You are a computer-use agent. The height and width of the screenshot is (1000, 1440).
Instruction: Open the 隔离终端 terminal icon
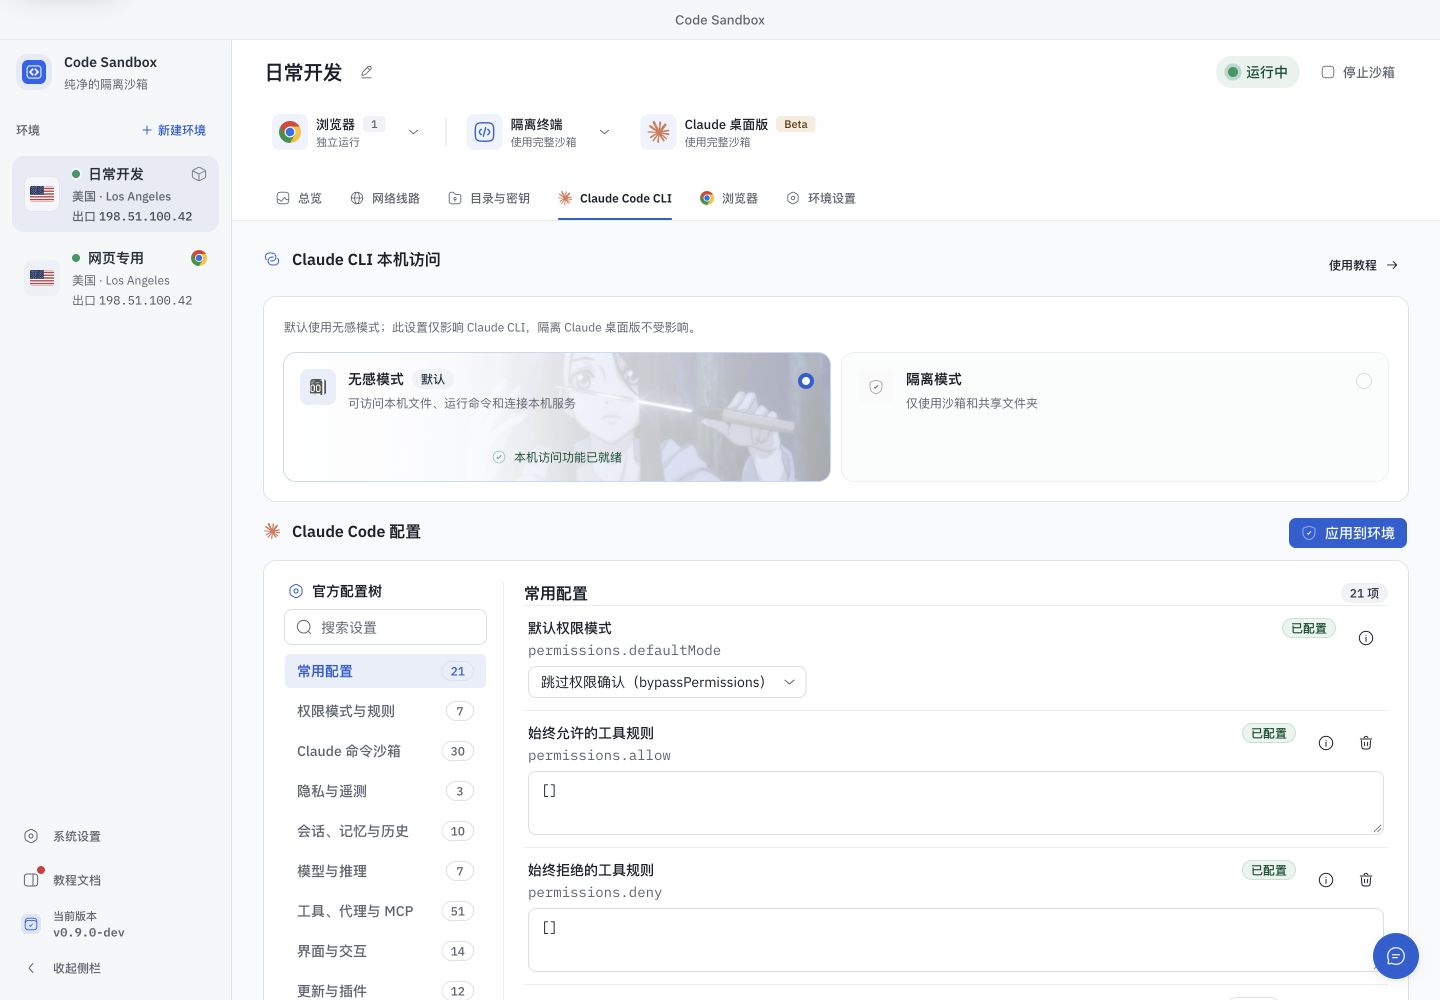click(484, 132)
